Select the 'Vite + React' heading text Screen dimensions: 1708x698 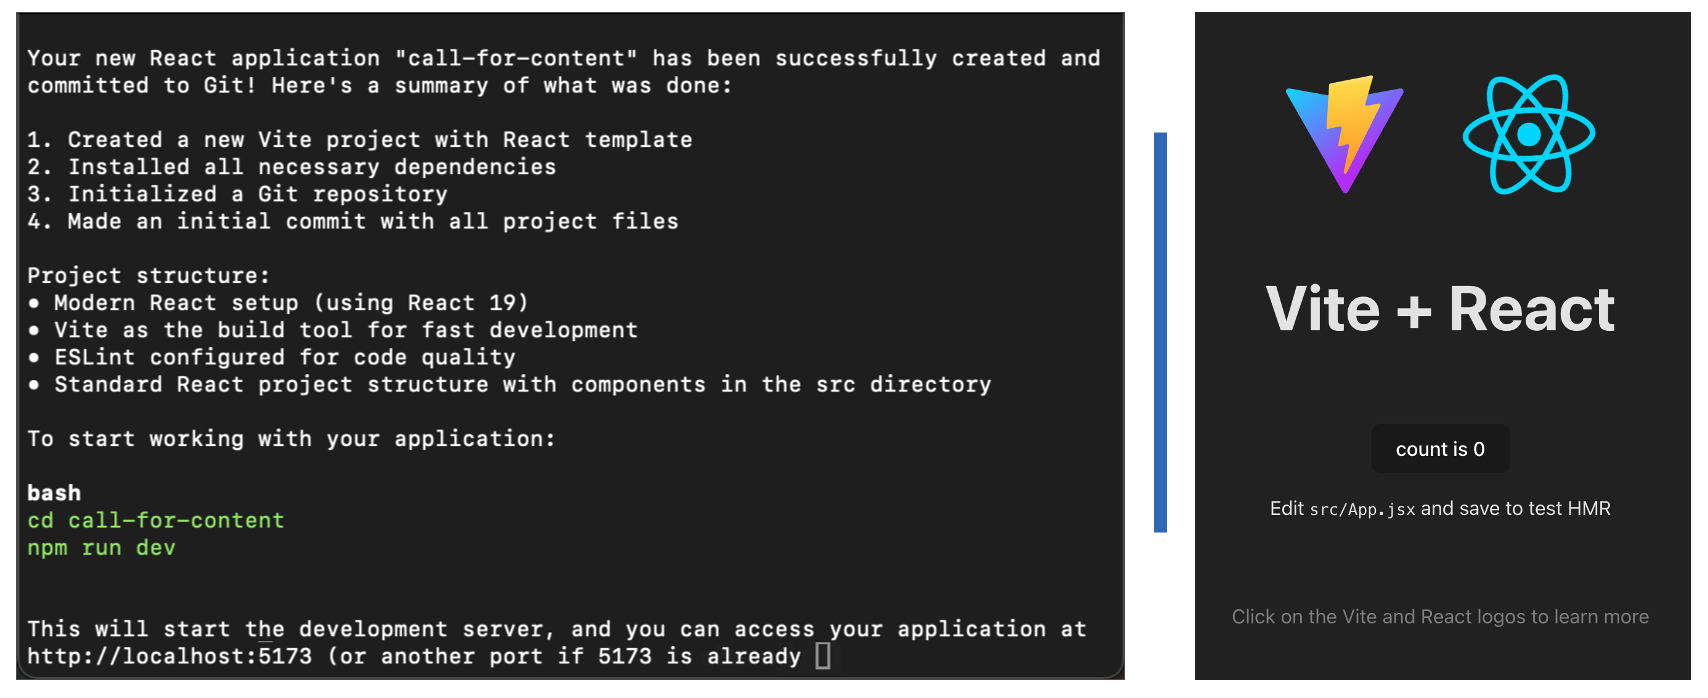[x=1440, y=309]
